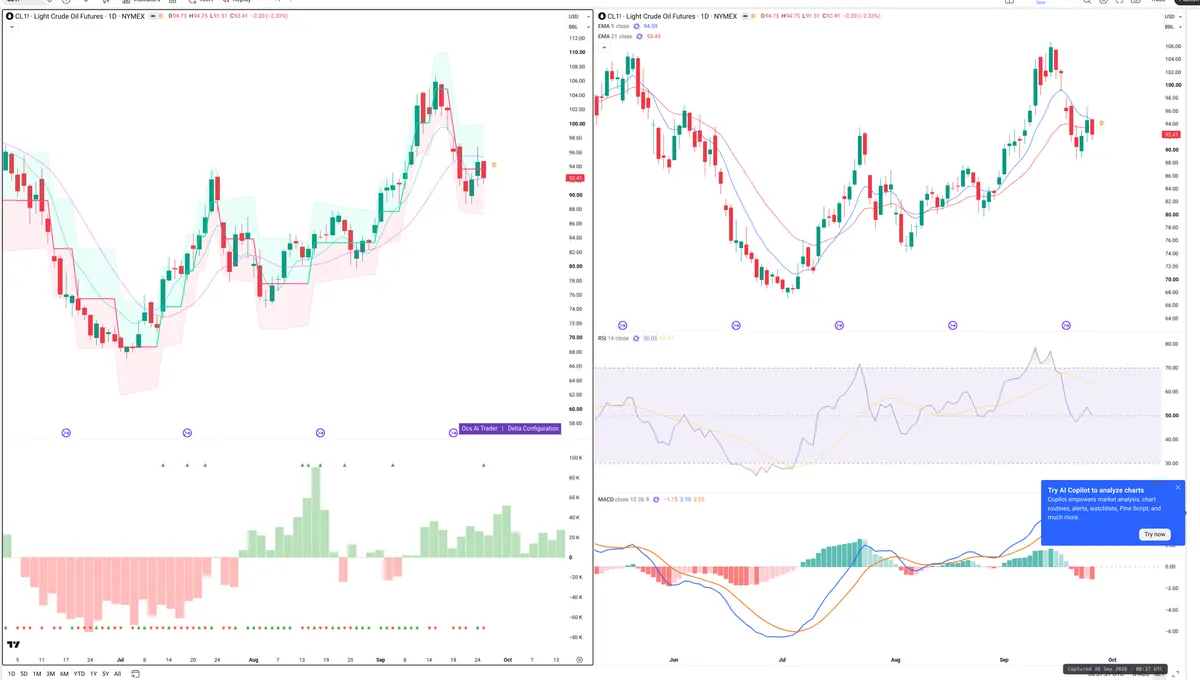Collapse the left chart's indicator legend chevron
Viewport: 1200px width, 680px height.
pos(10,27)
